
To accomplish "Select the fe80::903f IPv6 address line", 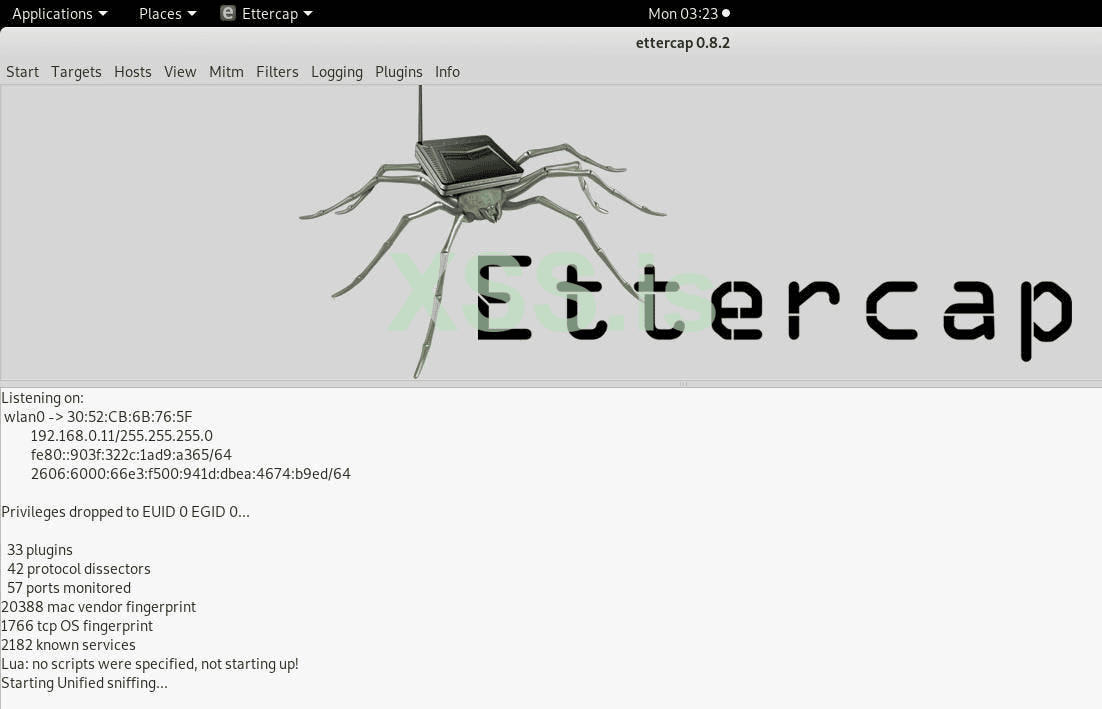I will pyautogui.click(x=131, y=455).
